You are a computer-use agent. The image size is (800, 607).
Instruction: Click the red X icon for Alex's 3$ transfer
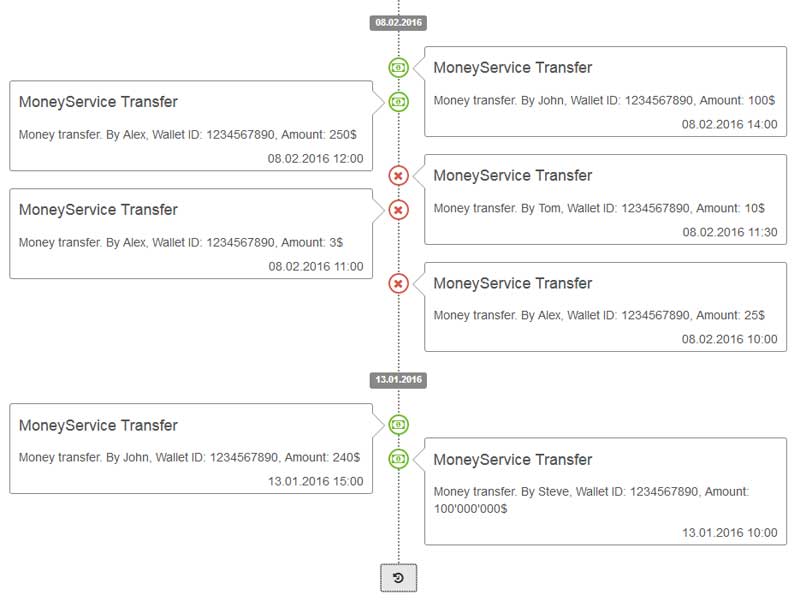(x=398, y=210)
